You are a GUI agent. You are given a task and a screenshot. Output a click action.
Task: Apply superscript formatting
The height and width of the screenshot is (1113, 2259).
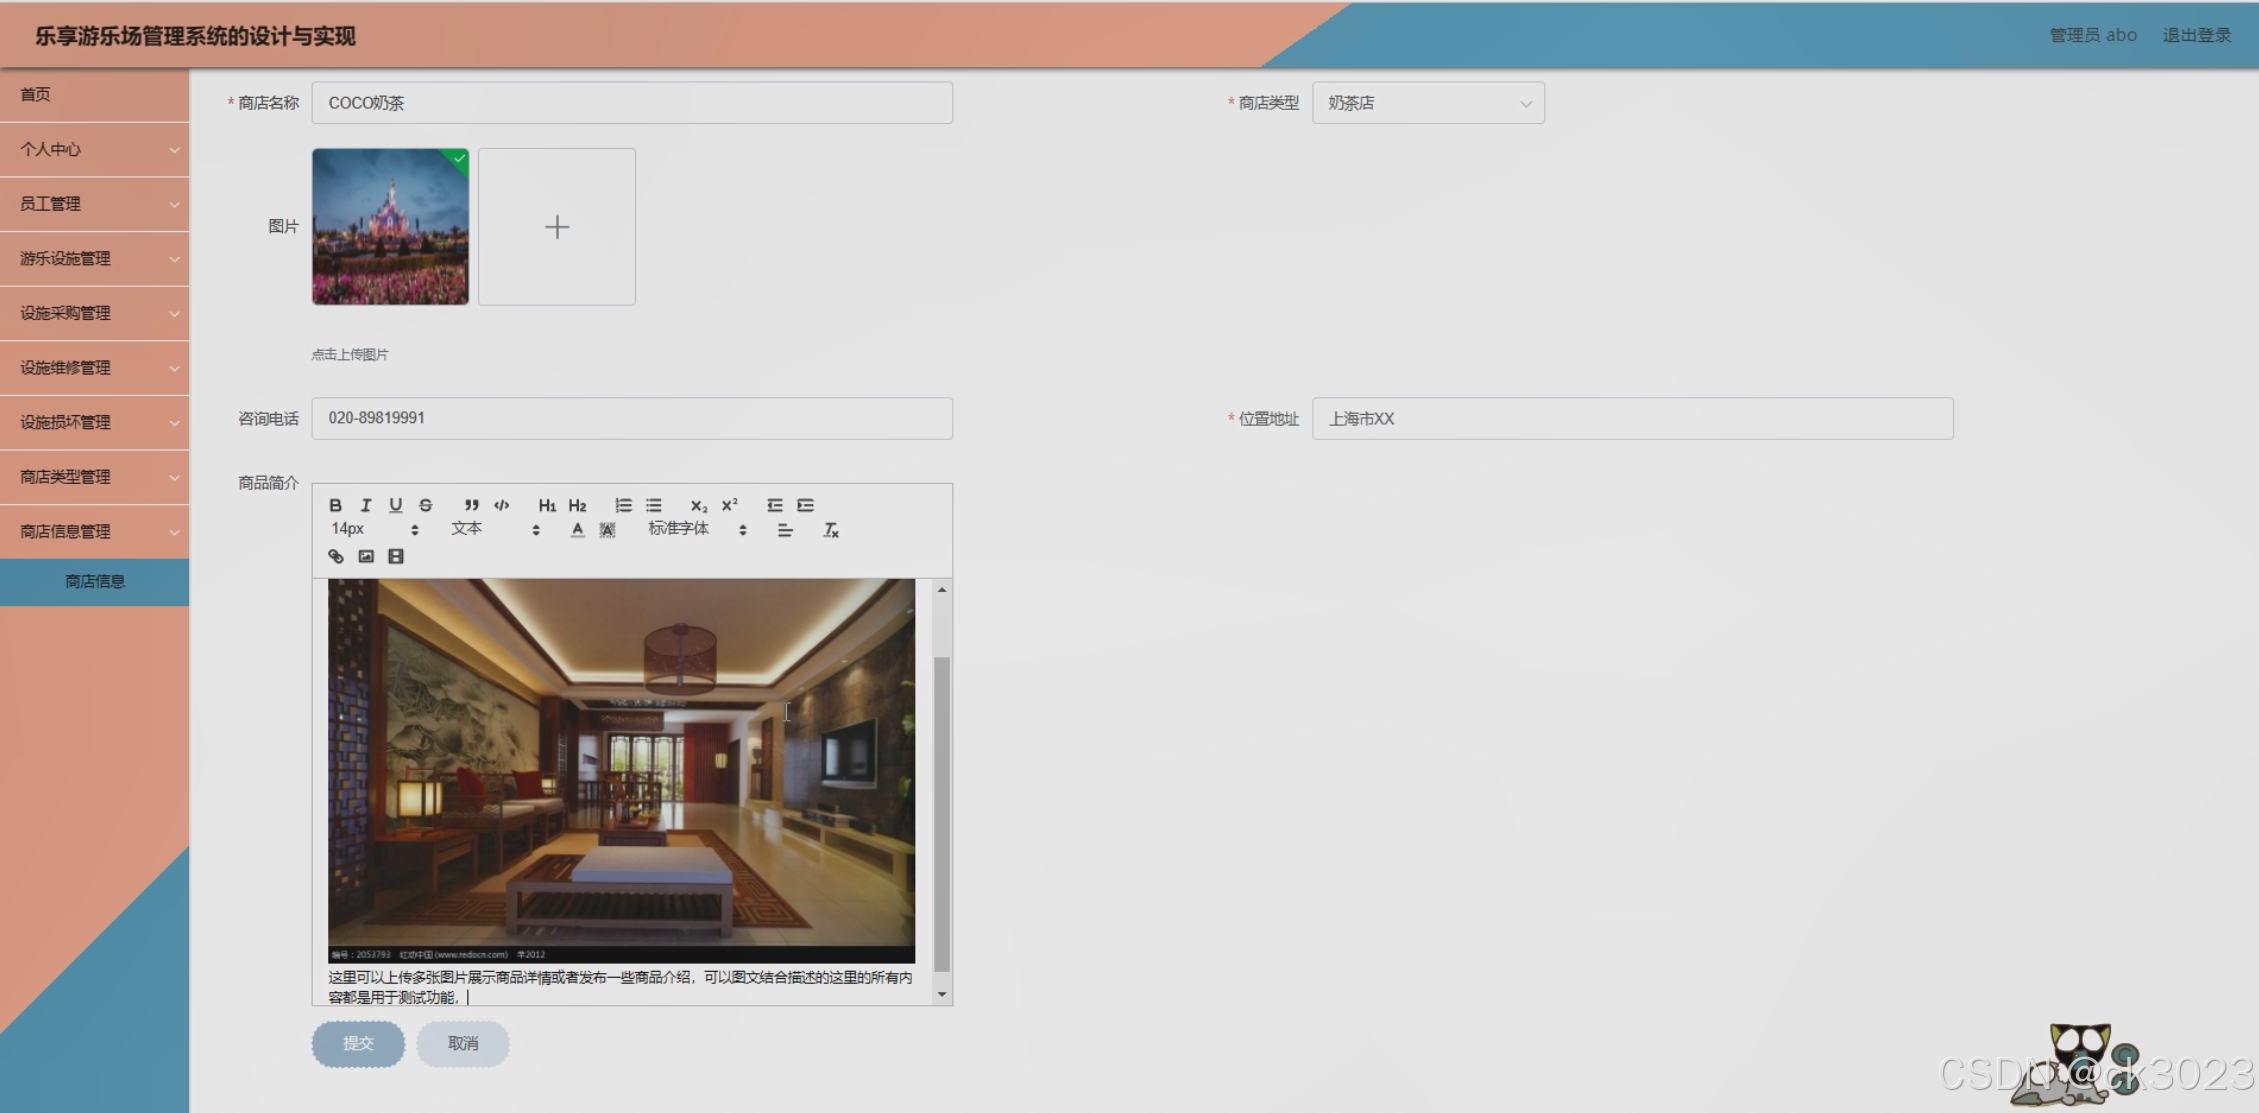730,505
